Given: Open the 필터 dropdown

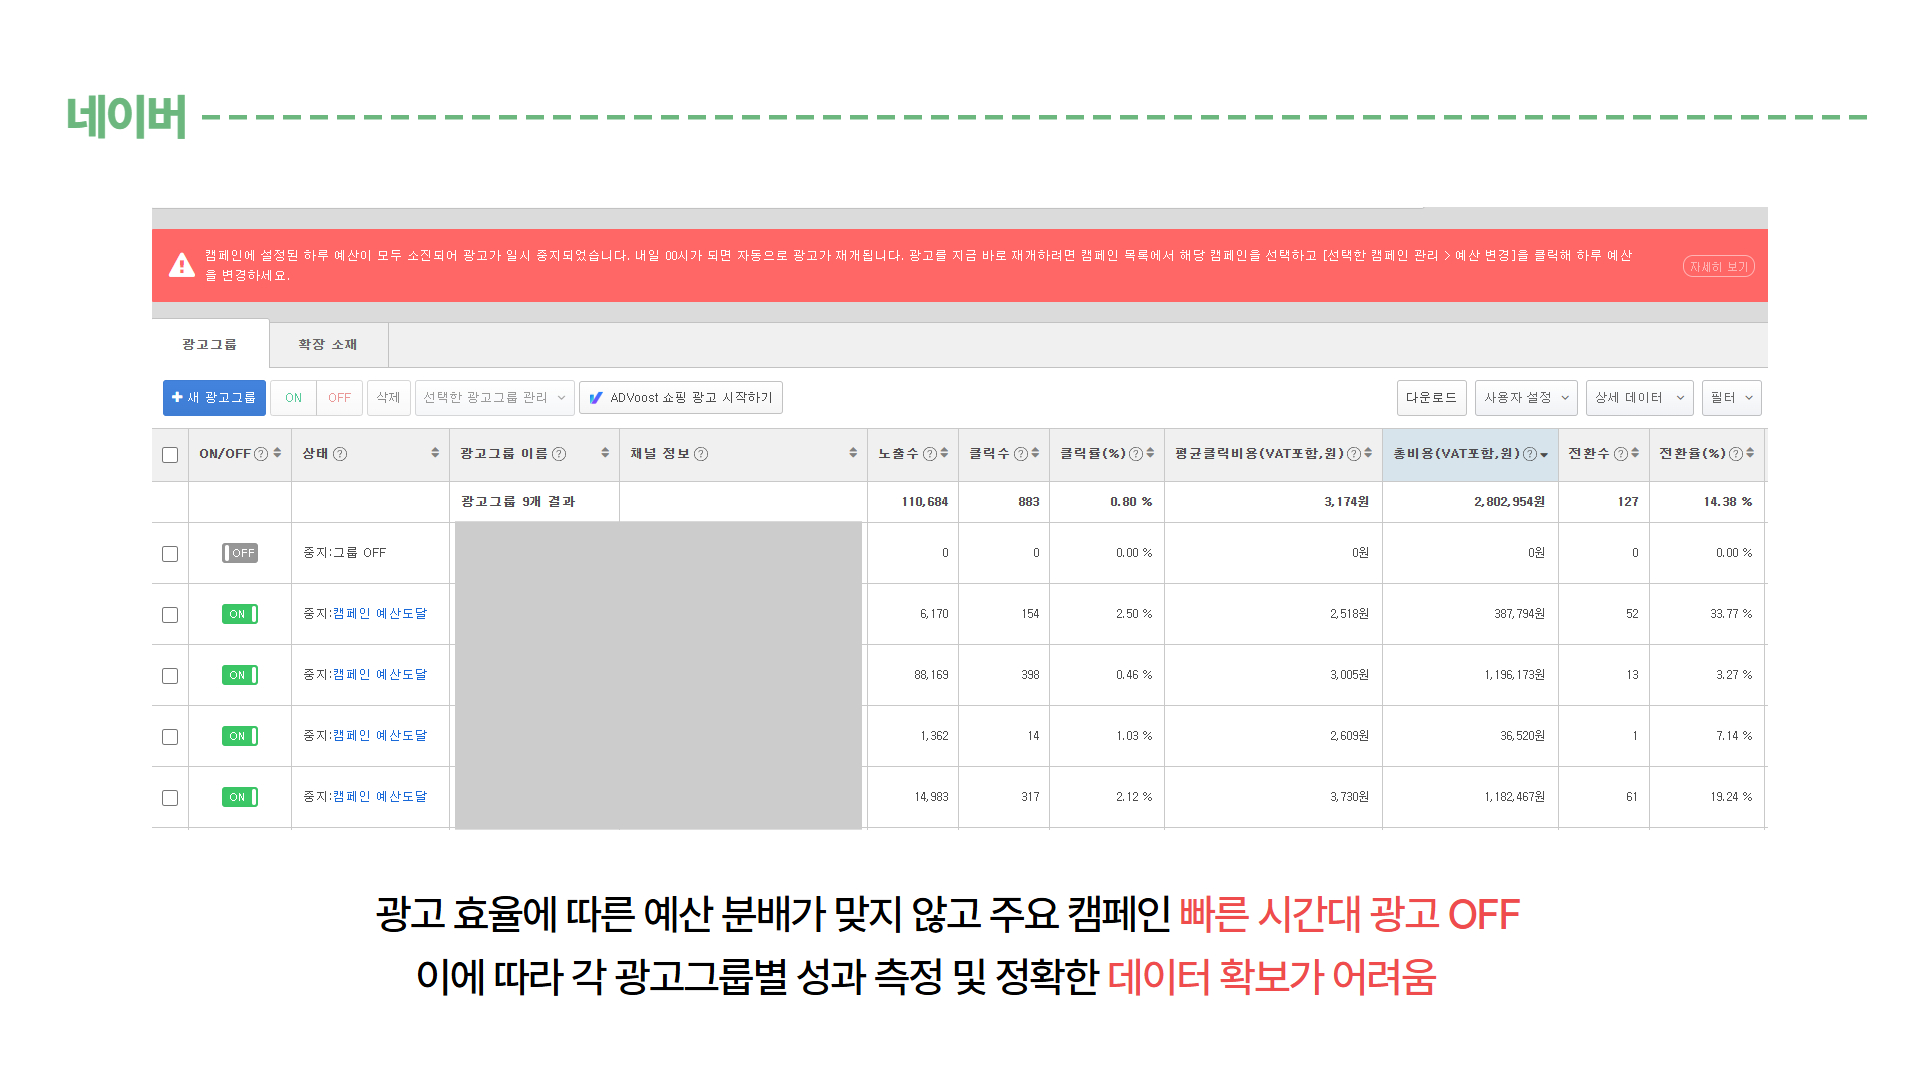Looking at the screenshot, I should 1731,398.
